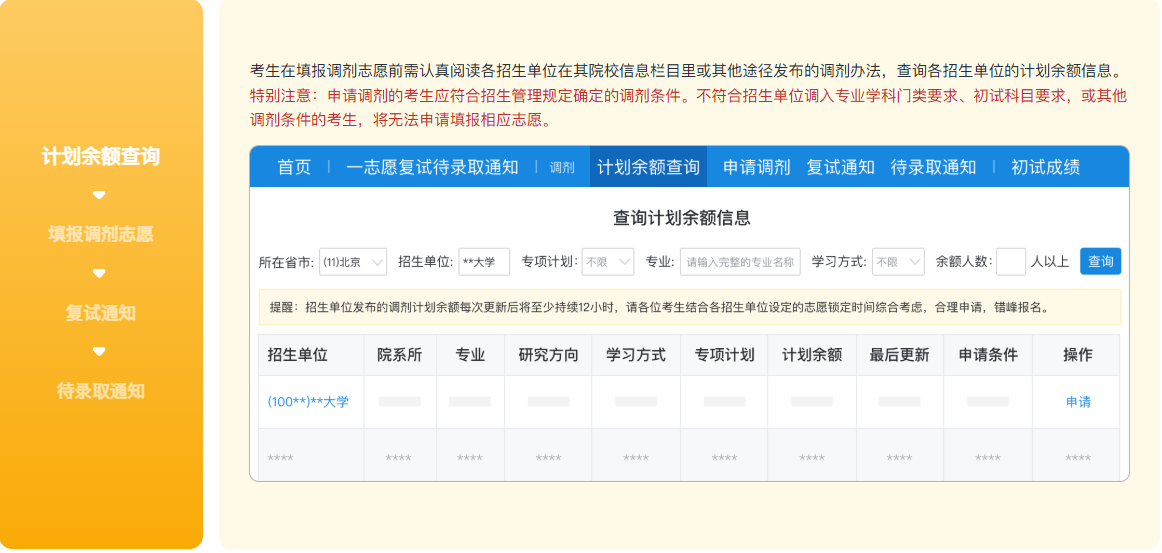Viewport: 1162px width, 553px height.
Task: Go to the 首页 tab
Action: (294, 167)
